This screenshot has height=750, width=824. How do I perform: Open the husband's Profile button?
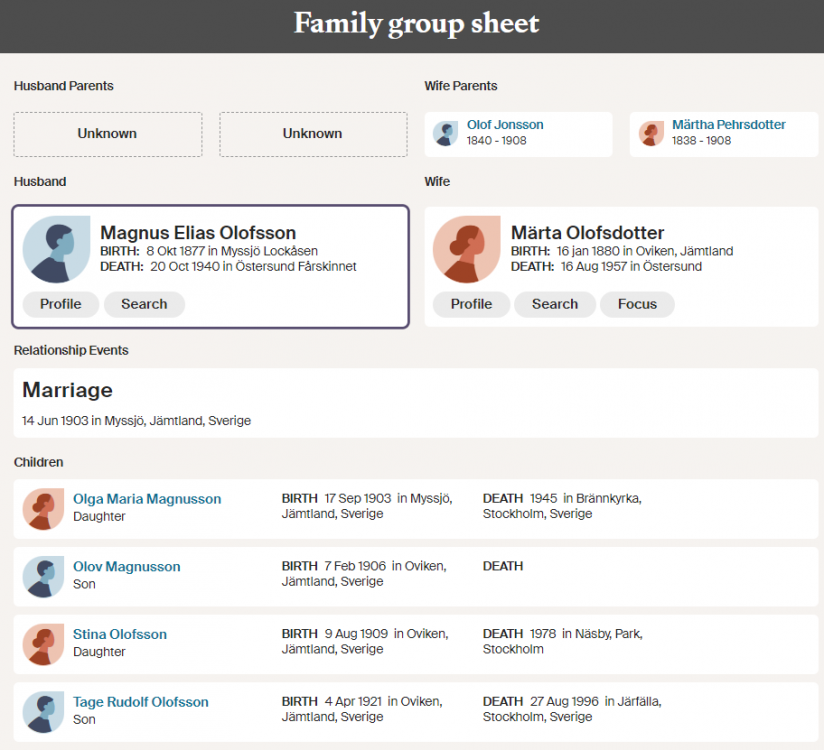click(61, 304)
